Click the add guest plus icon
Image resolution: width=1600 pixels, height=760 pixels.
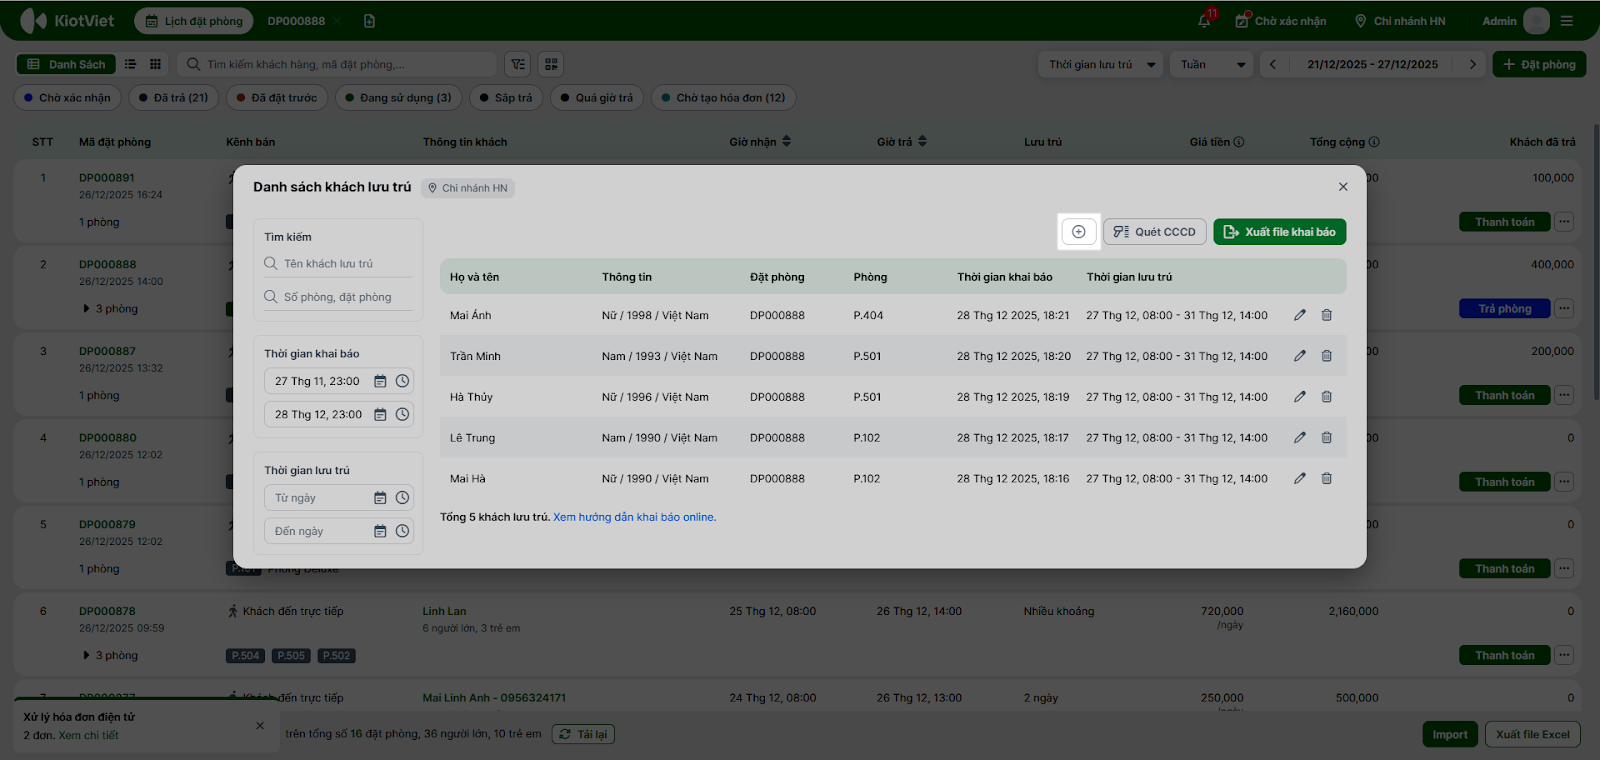click(1078, 232)
